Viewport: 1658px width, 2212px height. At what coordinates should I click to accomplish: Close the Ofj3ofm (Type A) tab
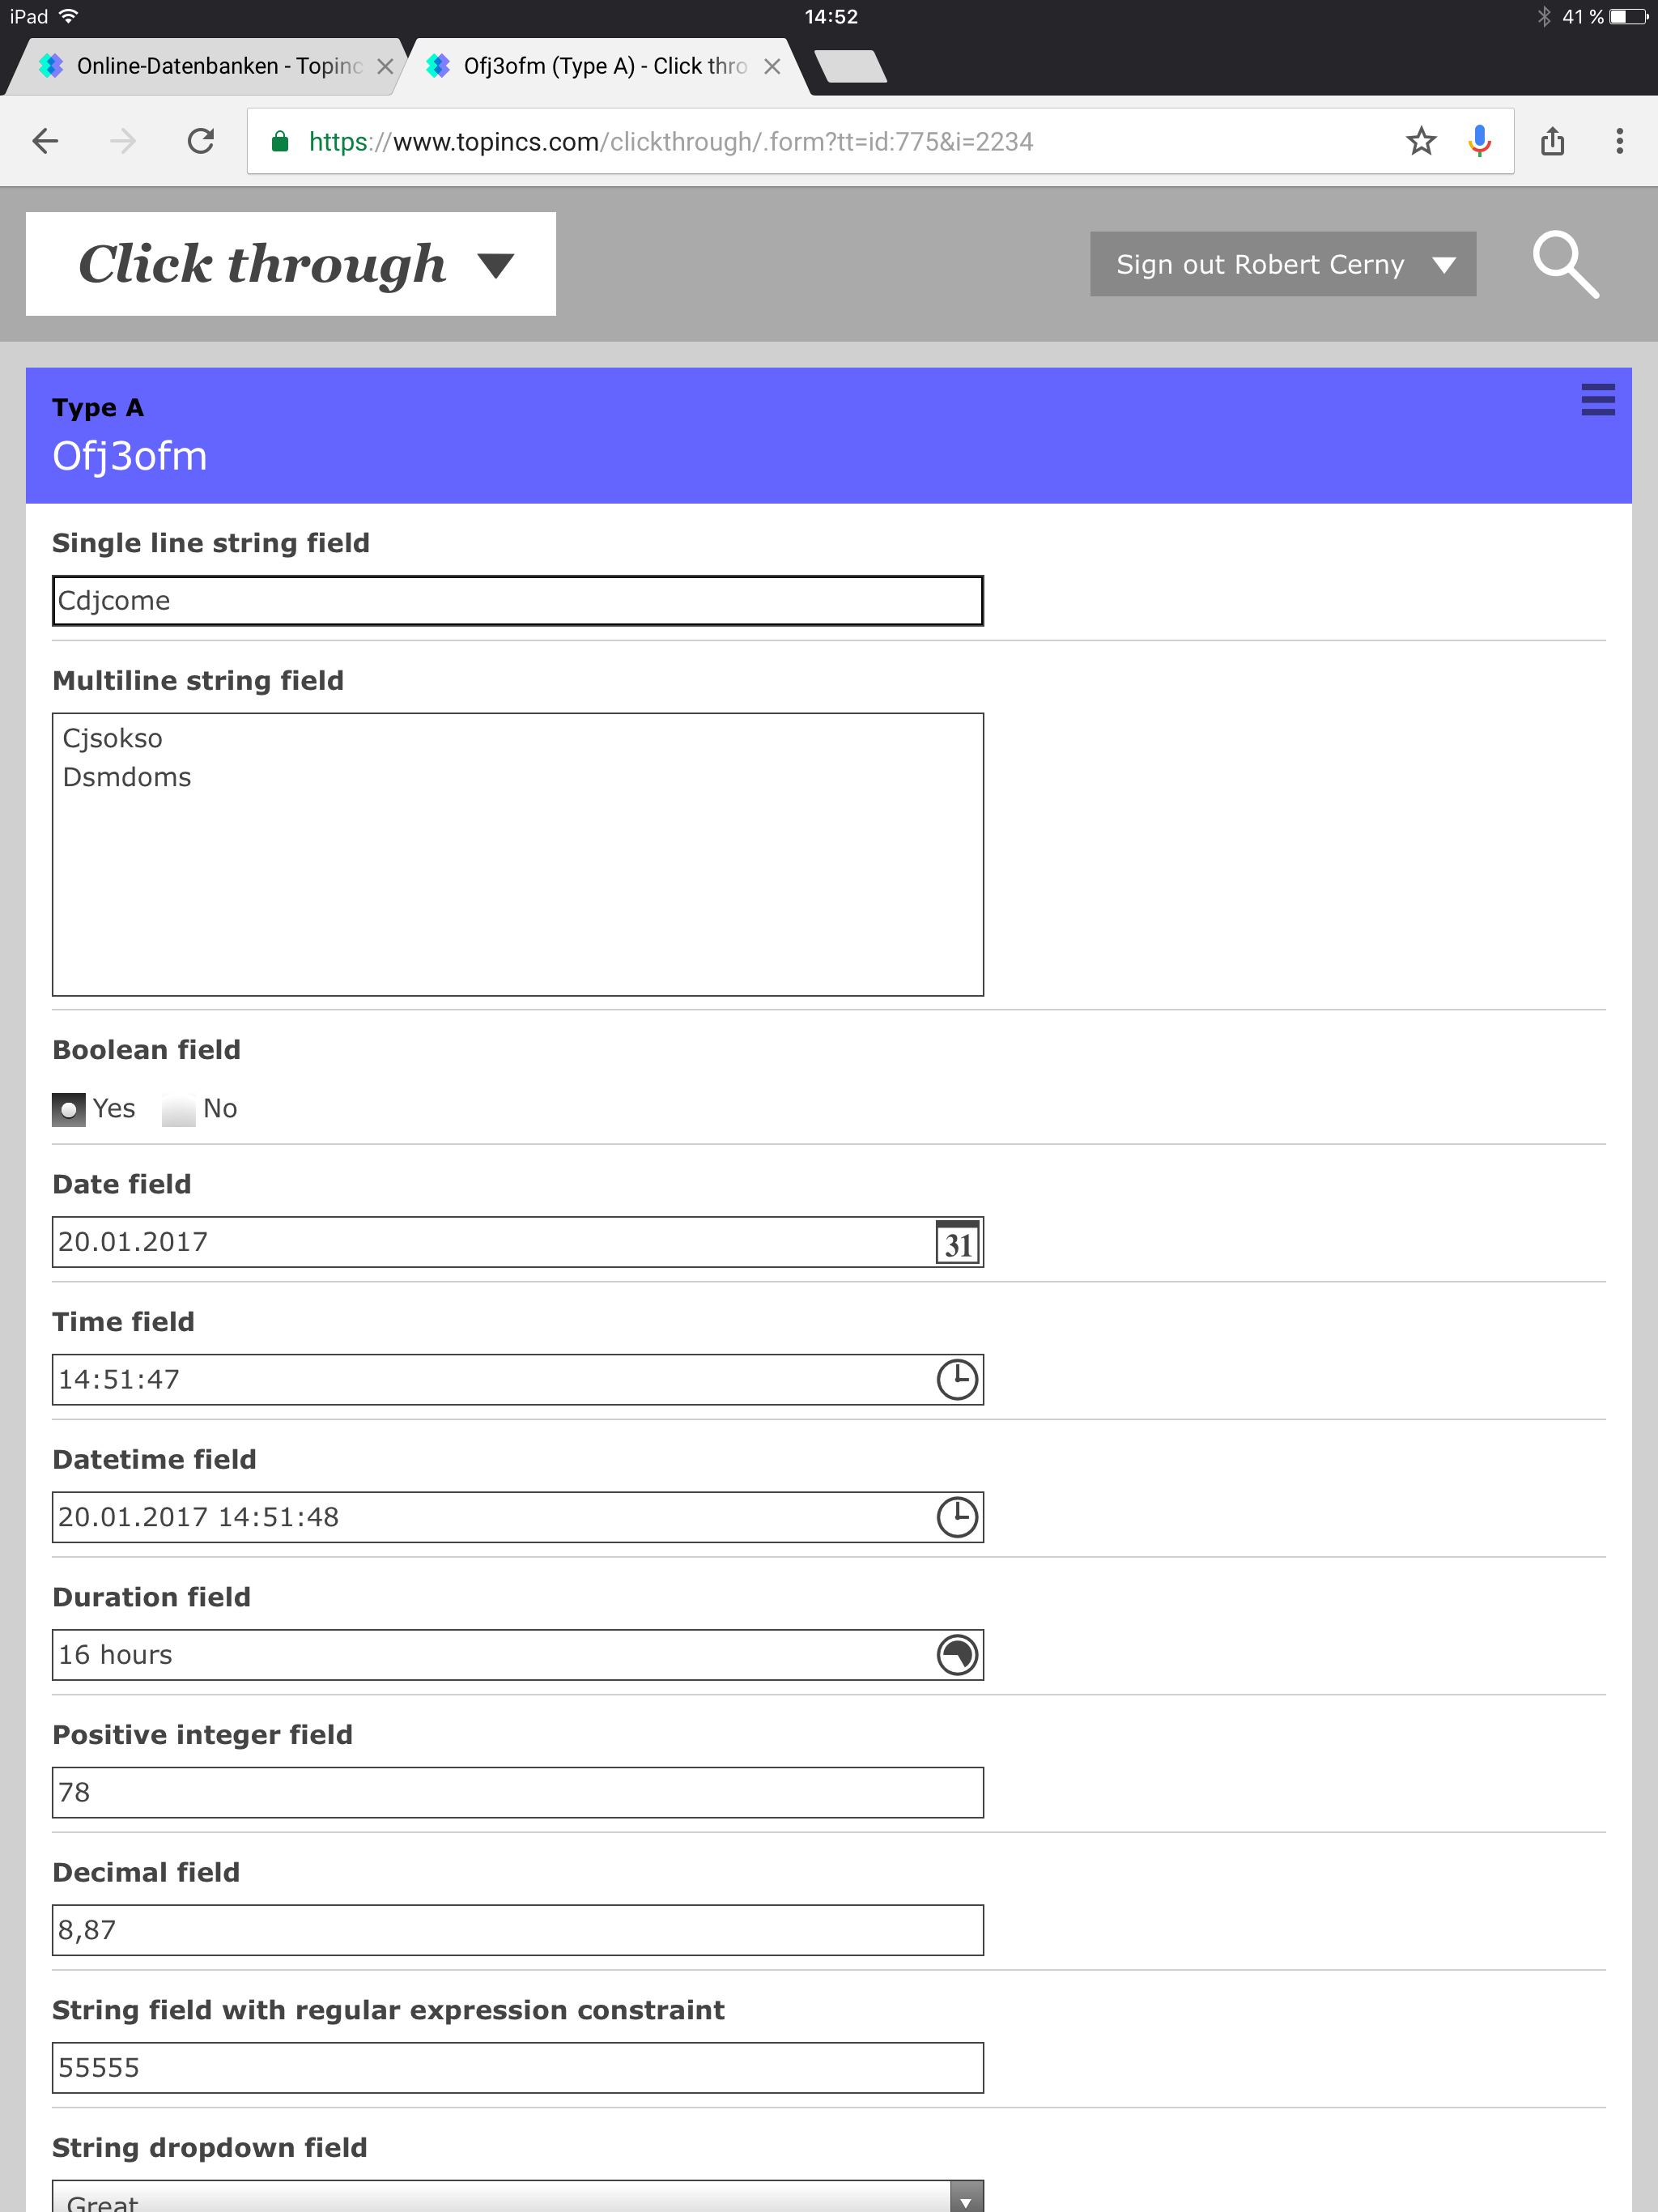pyautogui.click(x=772, y=67)
